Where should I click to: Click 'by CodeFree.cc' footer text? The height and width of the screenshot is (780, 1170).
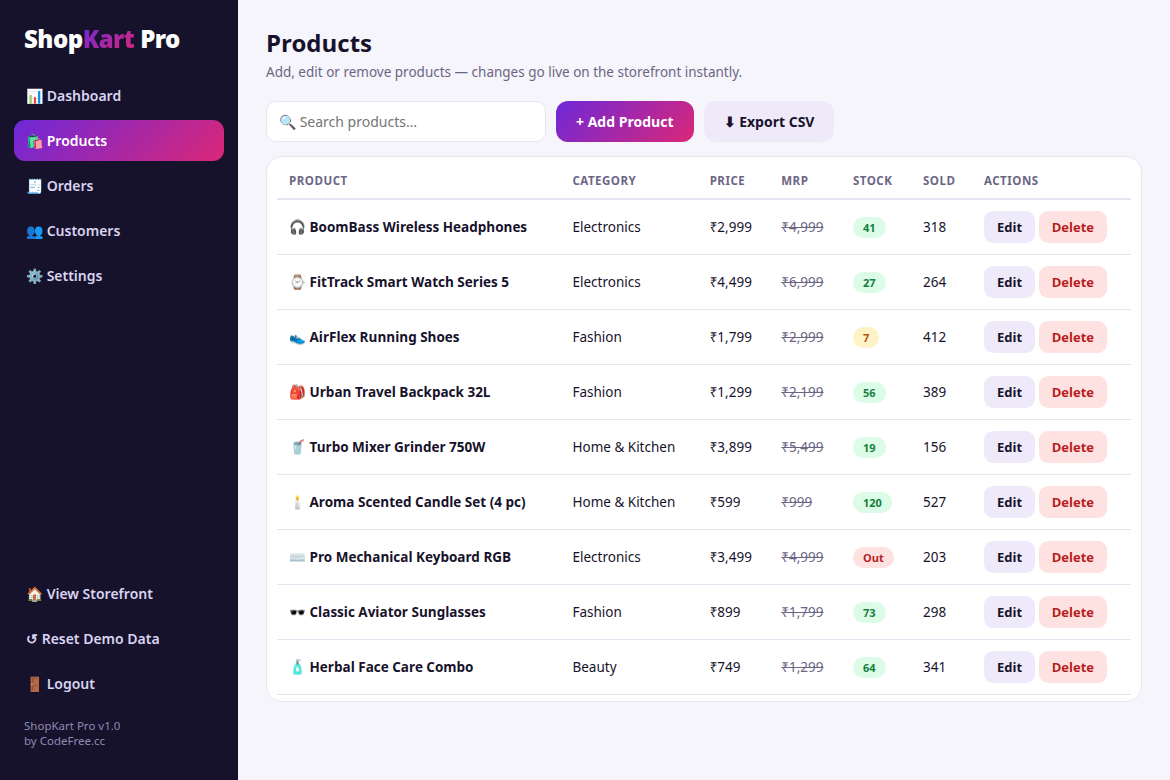coord(64,741)
